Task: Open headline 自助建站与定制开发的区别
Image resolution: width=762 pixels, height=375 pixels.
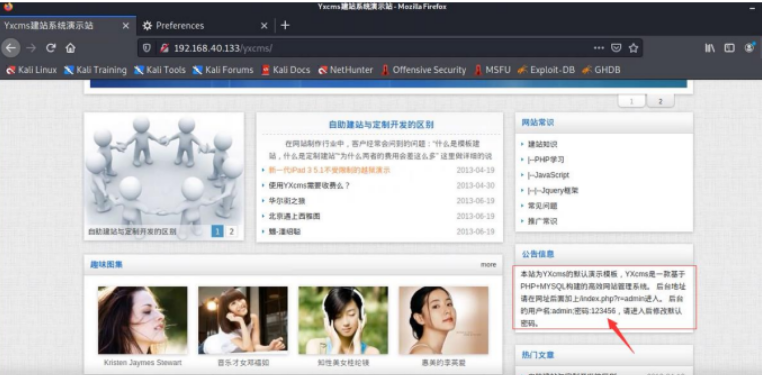Action: (x=381, y=125)
